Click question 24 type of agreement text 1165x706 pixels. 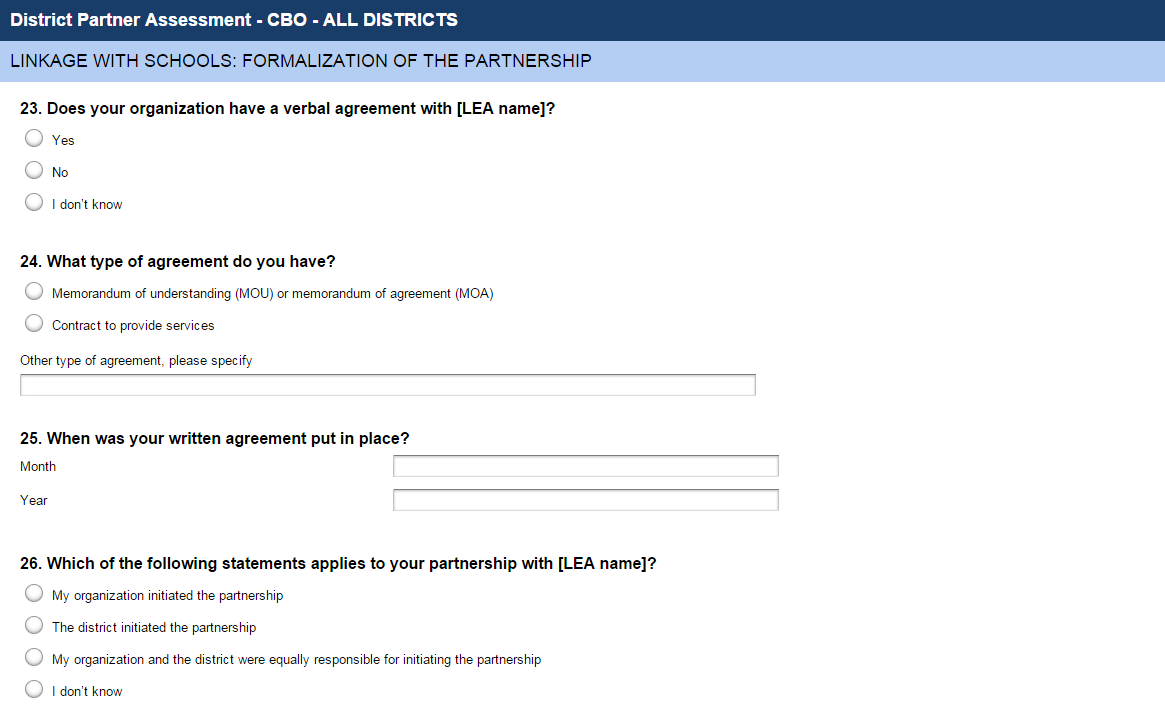tap(178, 262)
